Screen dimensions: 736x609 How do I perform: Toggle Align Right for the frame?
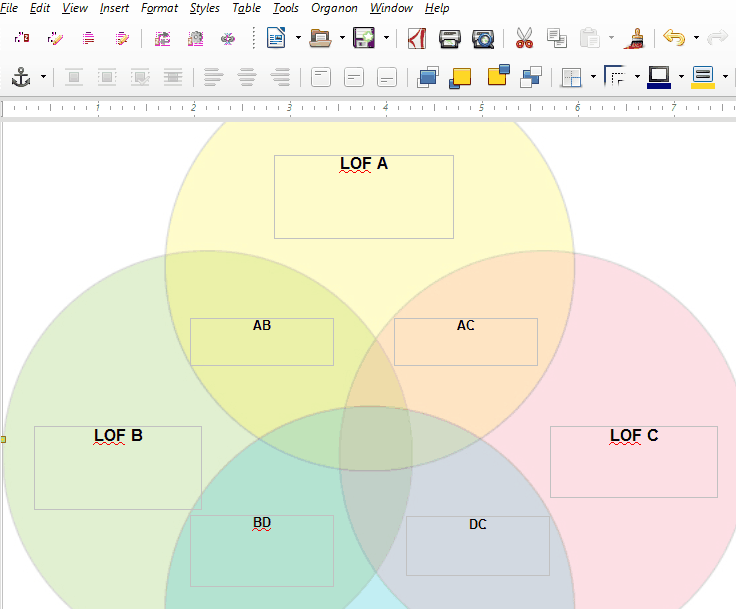pos(281,77)
